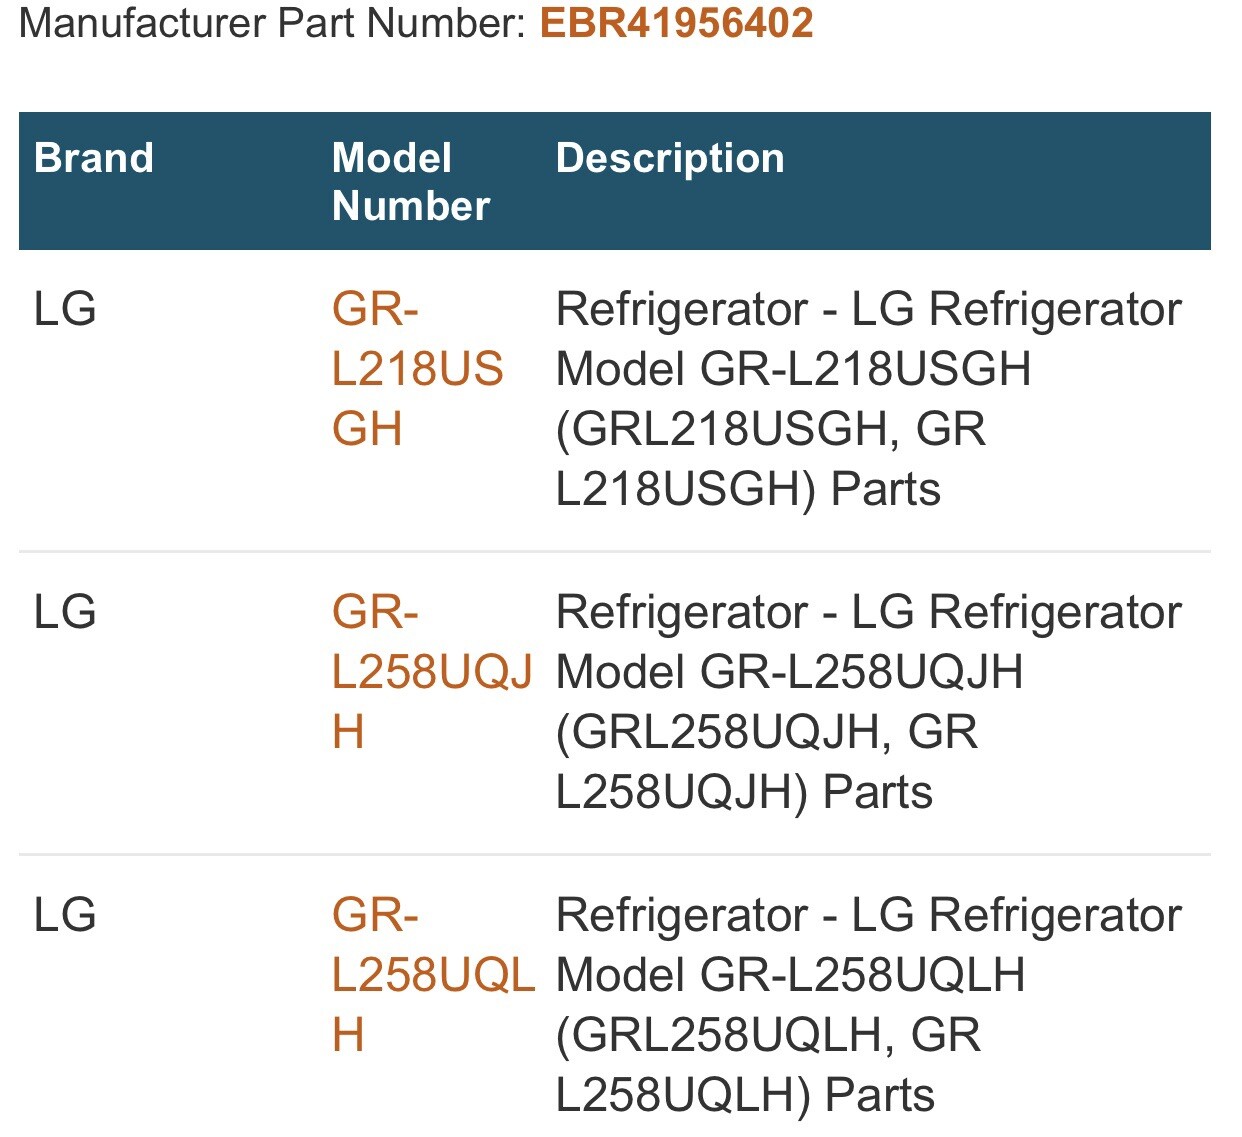The width and height of the screenshot is (1242, 1137).
Task: Open the GR-L258UQJH model link
Action: click(x=432, y=672)
